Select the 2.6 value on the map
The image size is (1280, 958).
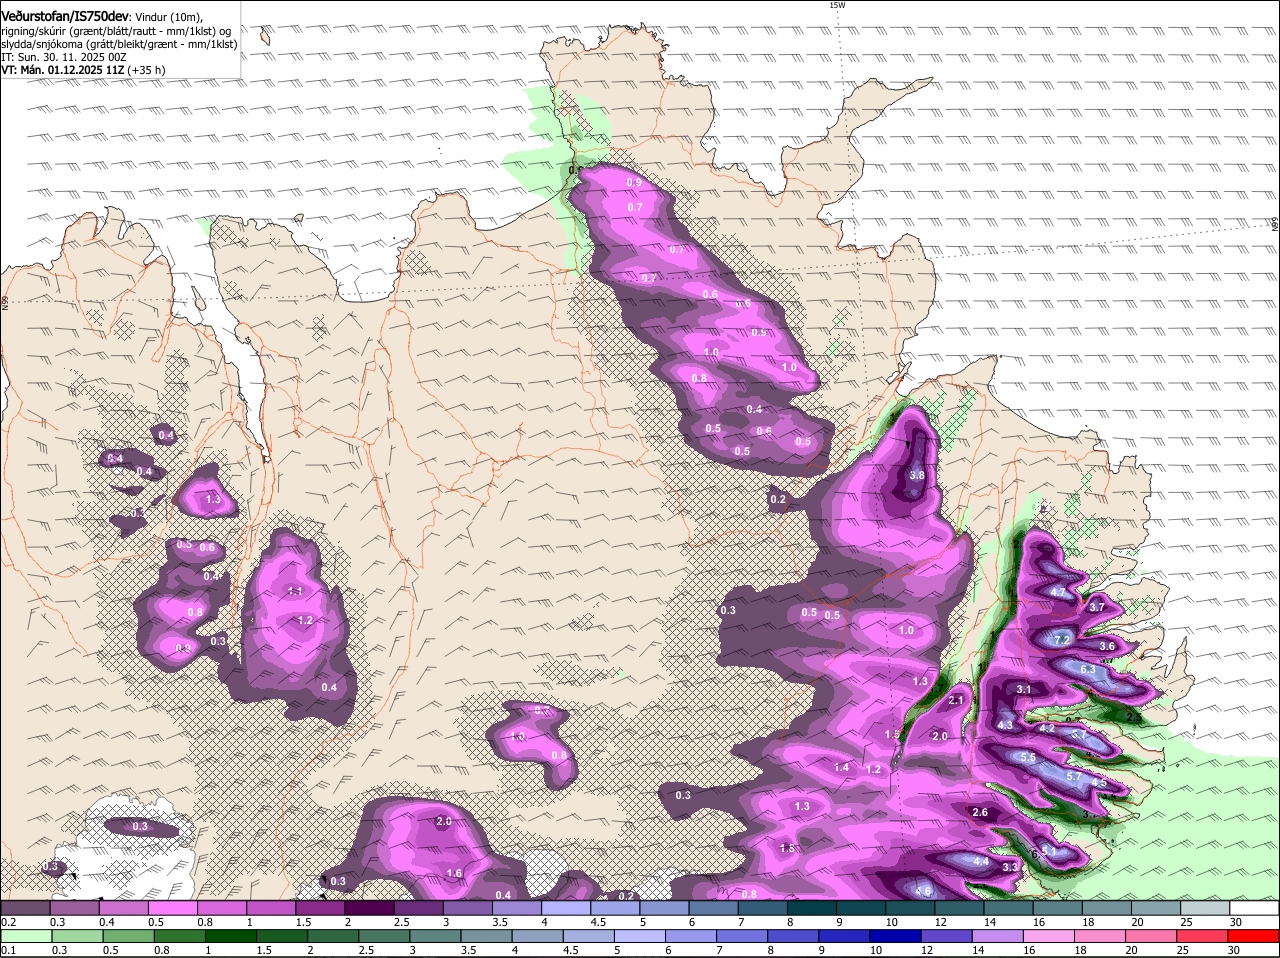[x=980, y=812]
